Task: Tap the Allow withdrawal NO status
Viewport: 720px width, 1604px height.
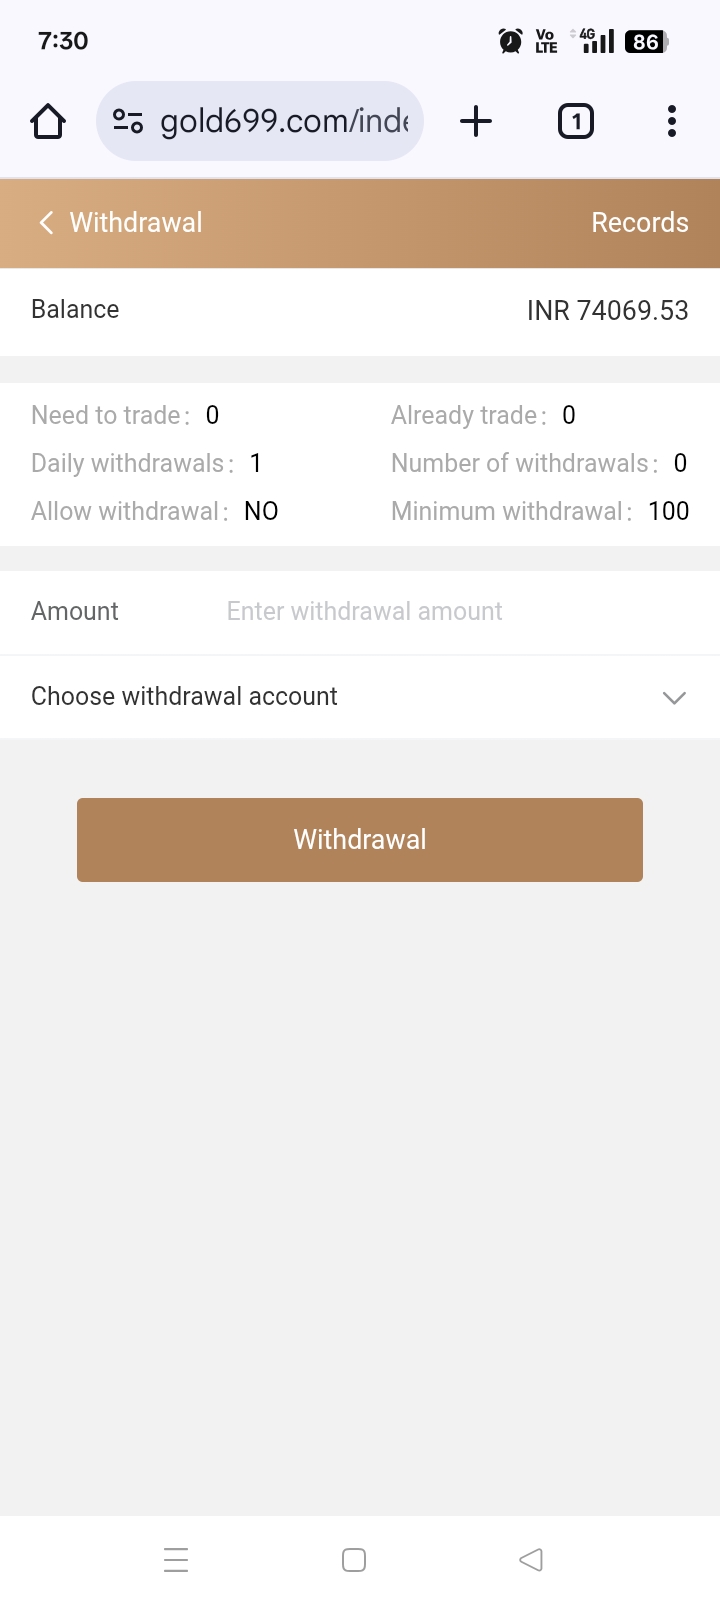Action: [x=261, y=511]
